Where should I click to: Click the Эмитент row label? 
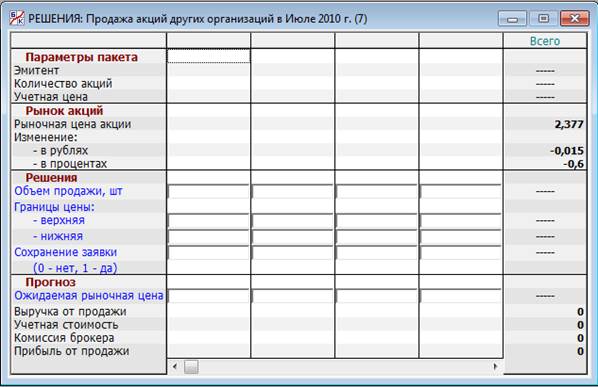37,71
